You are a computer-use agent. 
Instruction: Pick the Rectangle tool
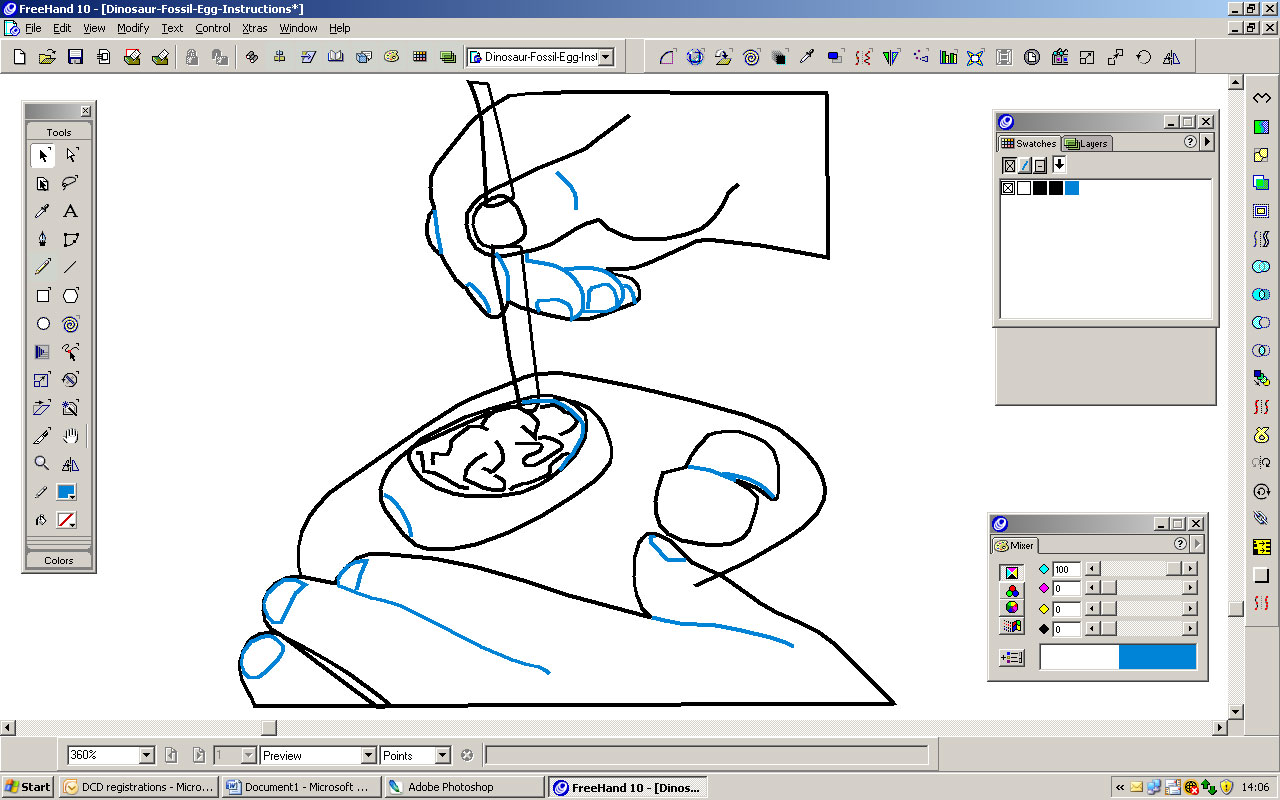42,295
